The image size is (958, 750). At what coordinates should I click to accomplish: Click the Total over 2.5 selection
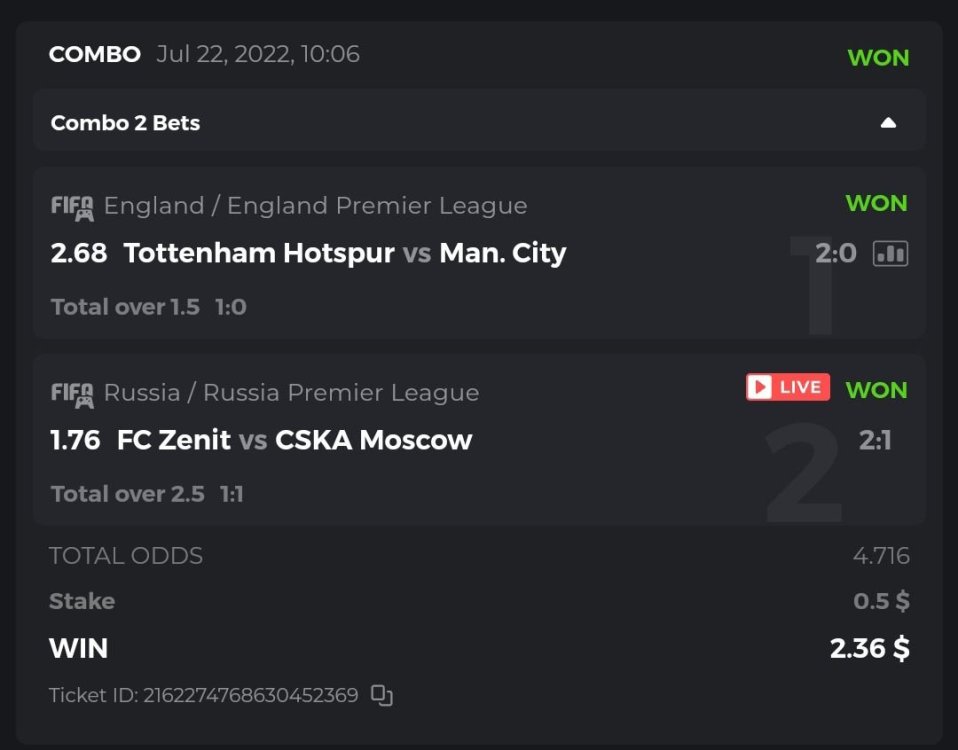coord(127,494)
